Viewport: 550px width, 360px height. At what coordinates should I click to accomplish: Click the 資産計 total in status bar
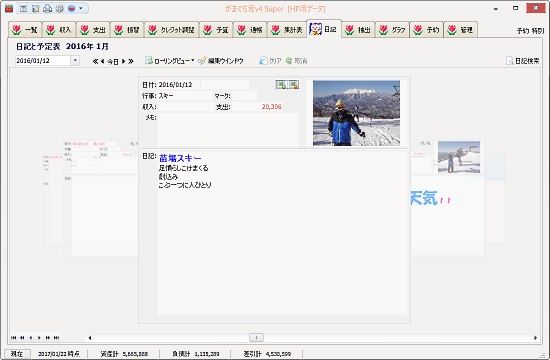(x=124, y=354)
